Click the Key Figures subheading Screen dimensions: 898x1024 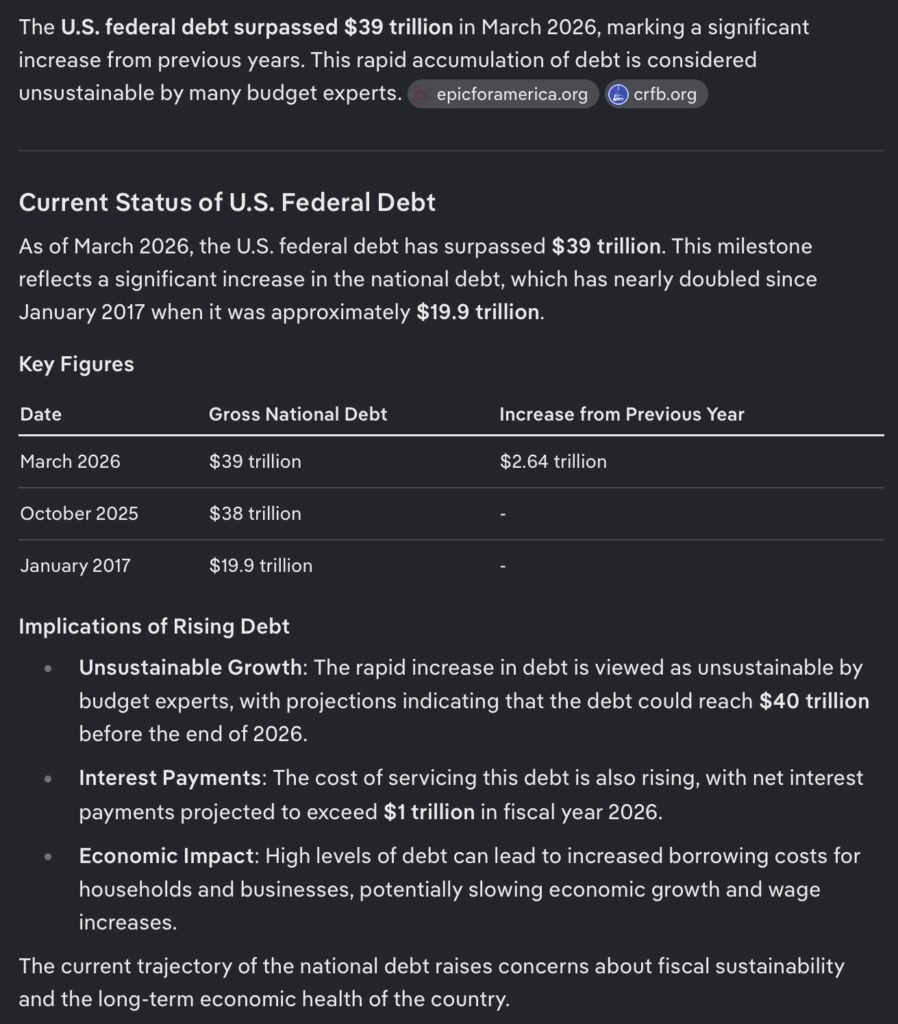[76, 365]
